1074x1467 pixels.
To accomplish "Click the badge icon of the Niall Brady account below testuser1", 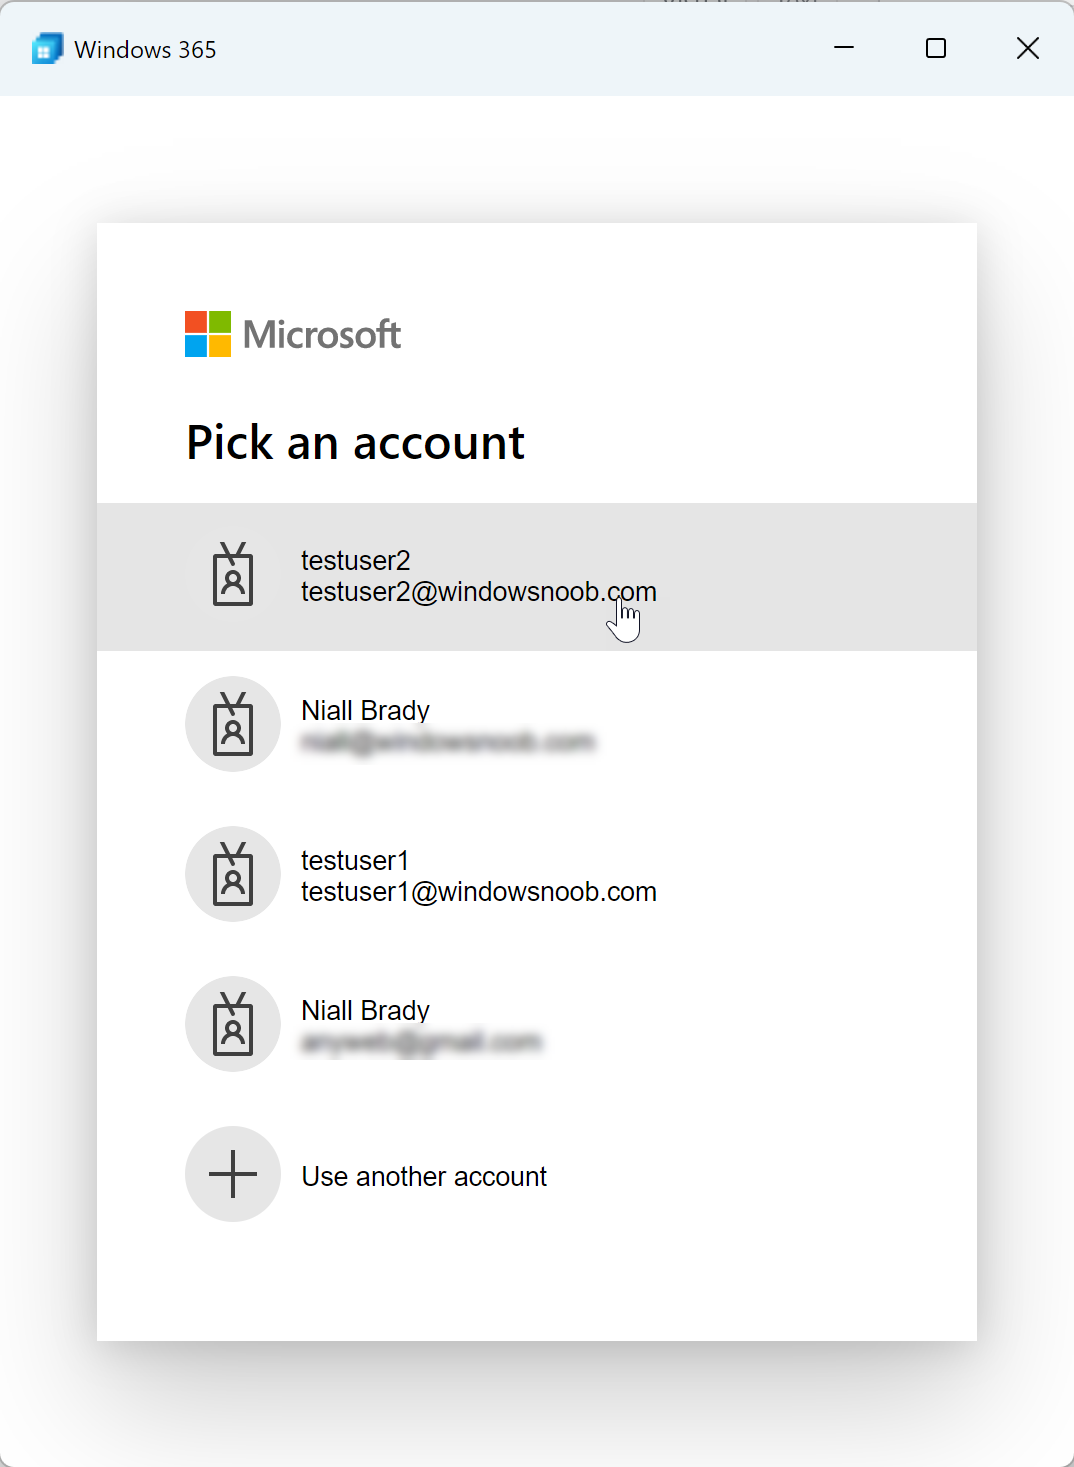I will [233, 1024].
